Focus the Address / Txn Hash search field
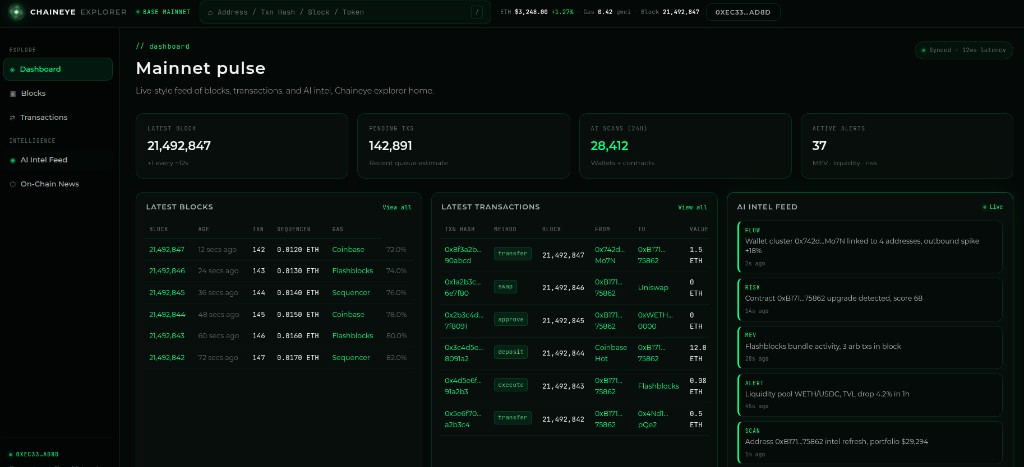This screenshot has height=467, width=1024. tap(345, 12)
